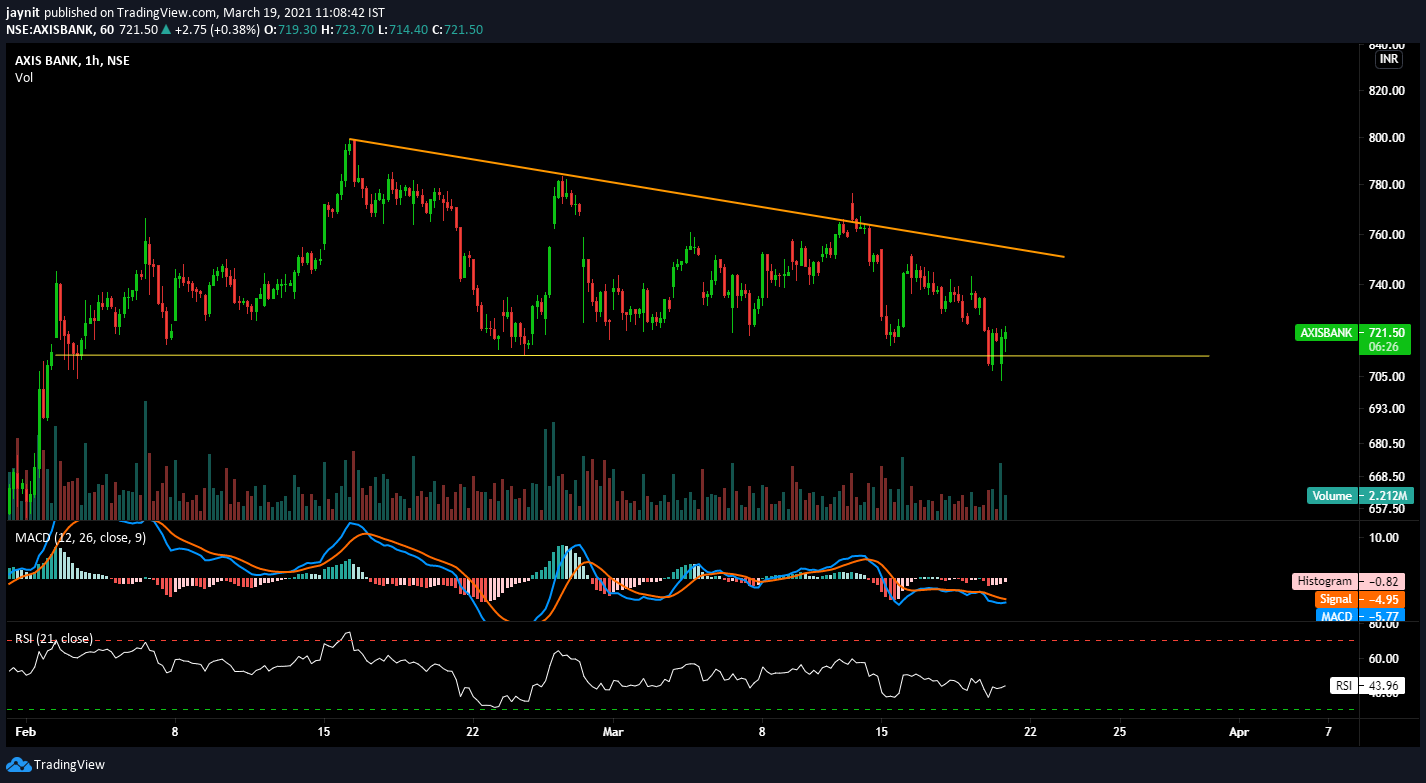The image size is (1426, 783).
Task: Click the jaynit author name
Action: 23,11
